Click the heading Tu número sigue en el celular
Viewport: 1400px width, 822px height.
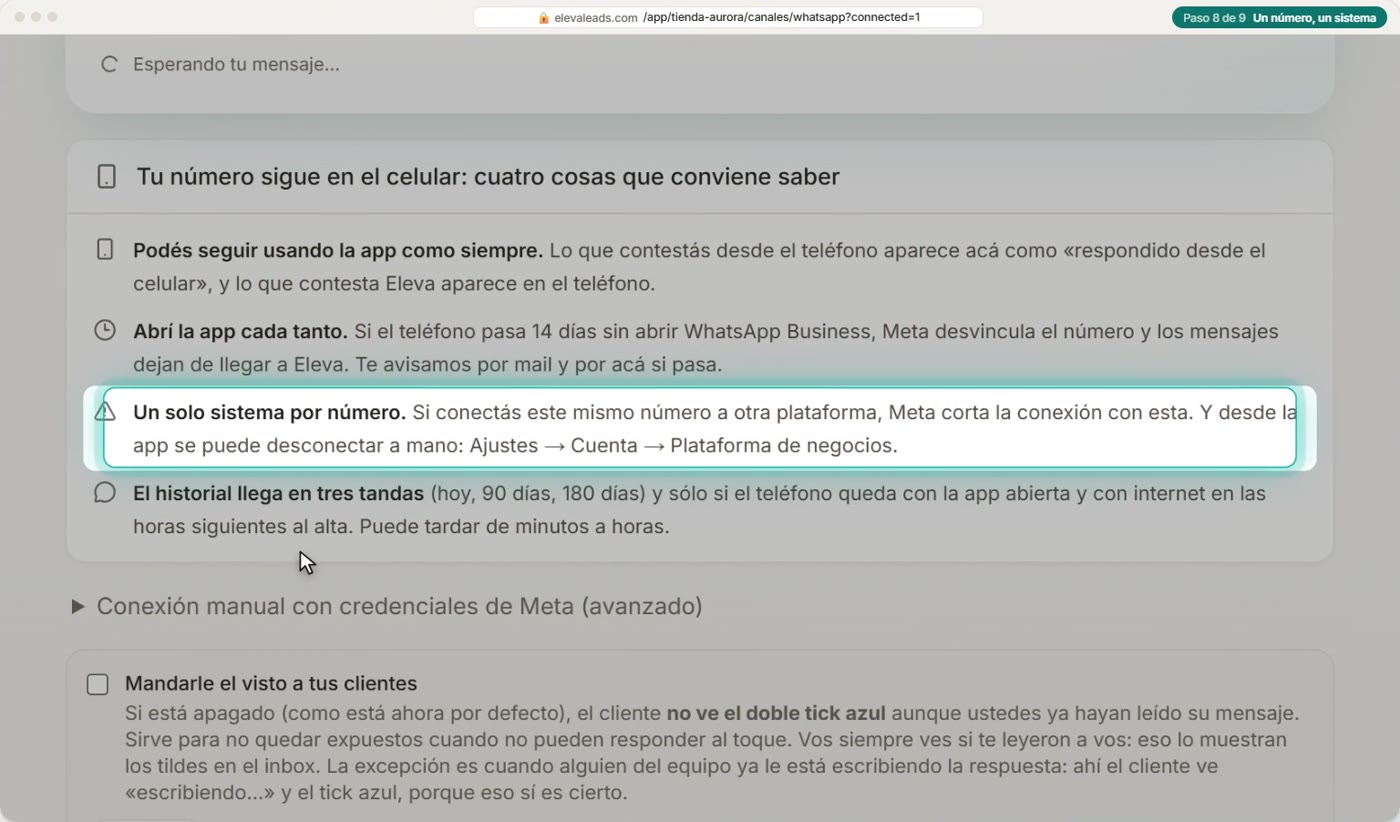[488, 177]
